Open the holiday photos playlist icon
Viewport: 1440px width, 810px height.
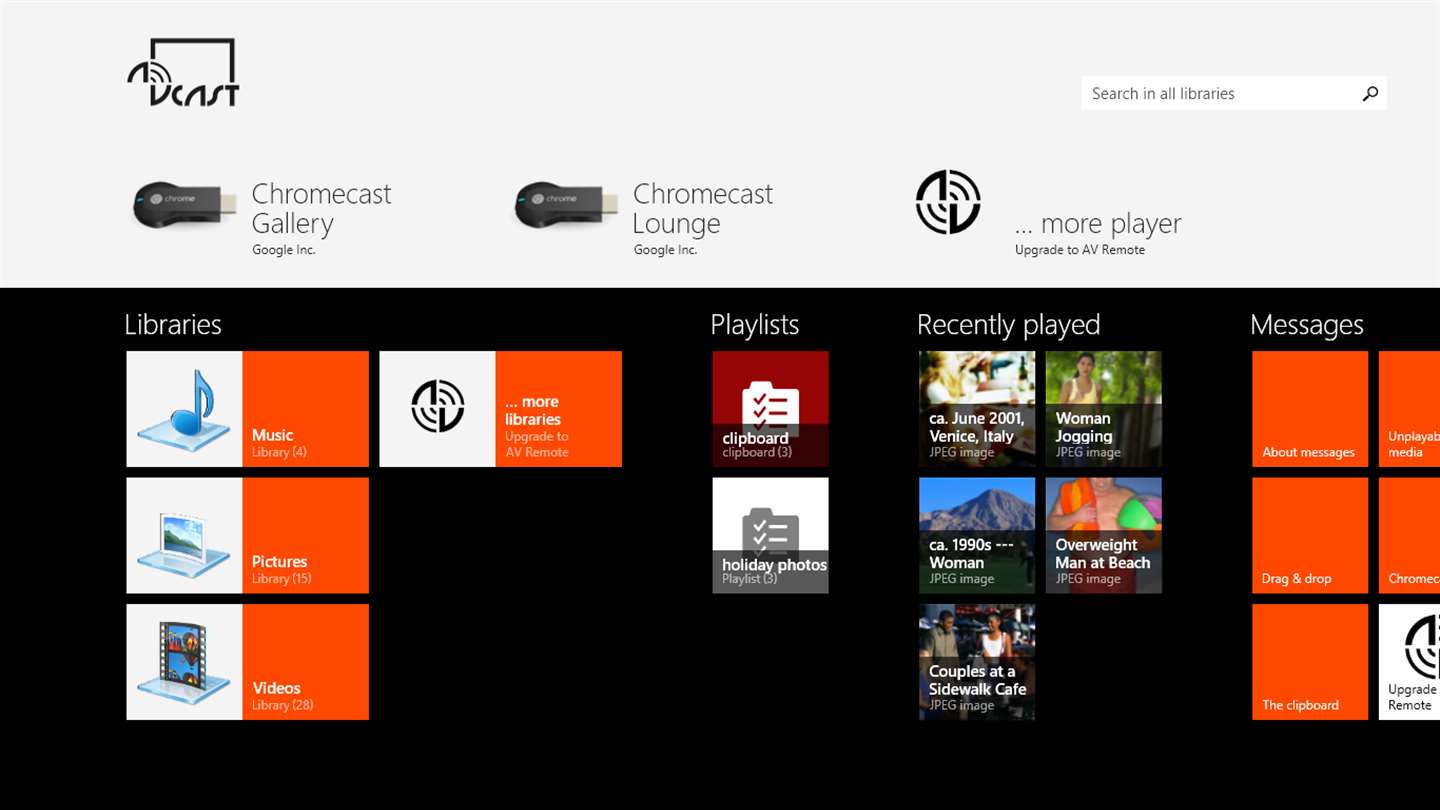(x=770, y=535)
